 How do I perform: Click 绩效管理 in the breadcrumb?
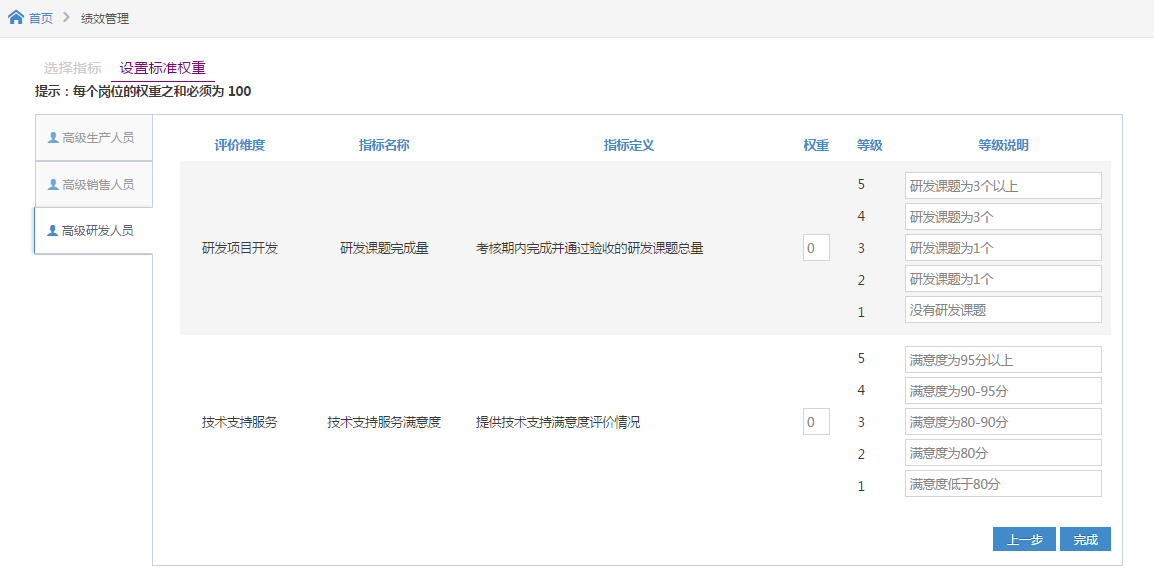105,18
